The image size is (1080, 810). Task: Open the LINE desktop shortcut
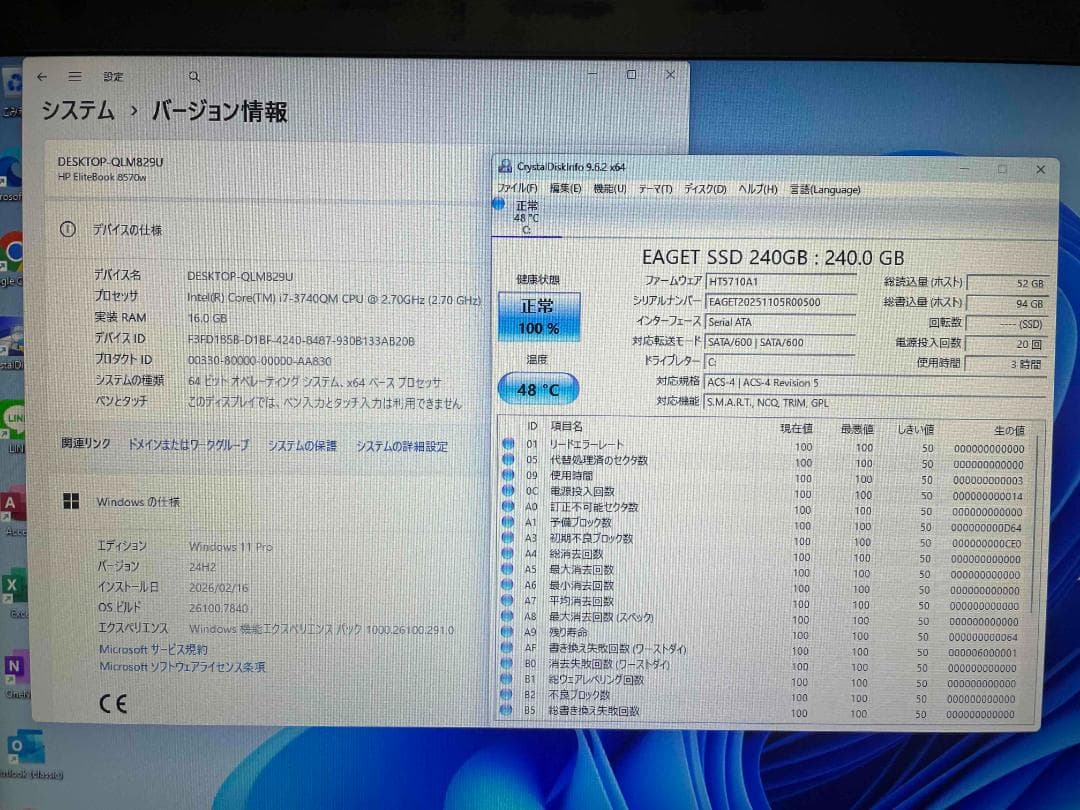14,427
